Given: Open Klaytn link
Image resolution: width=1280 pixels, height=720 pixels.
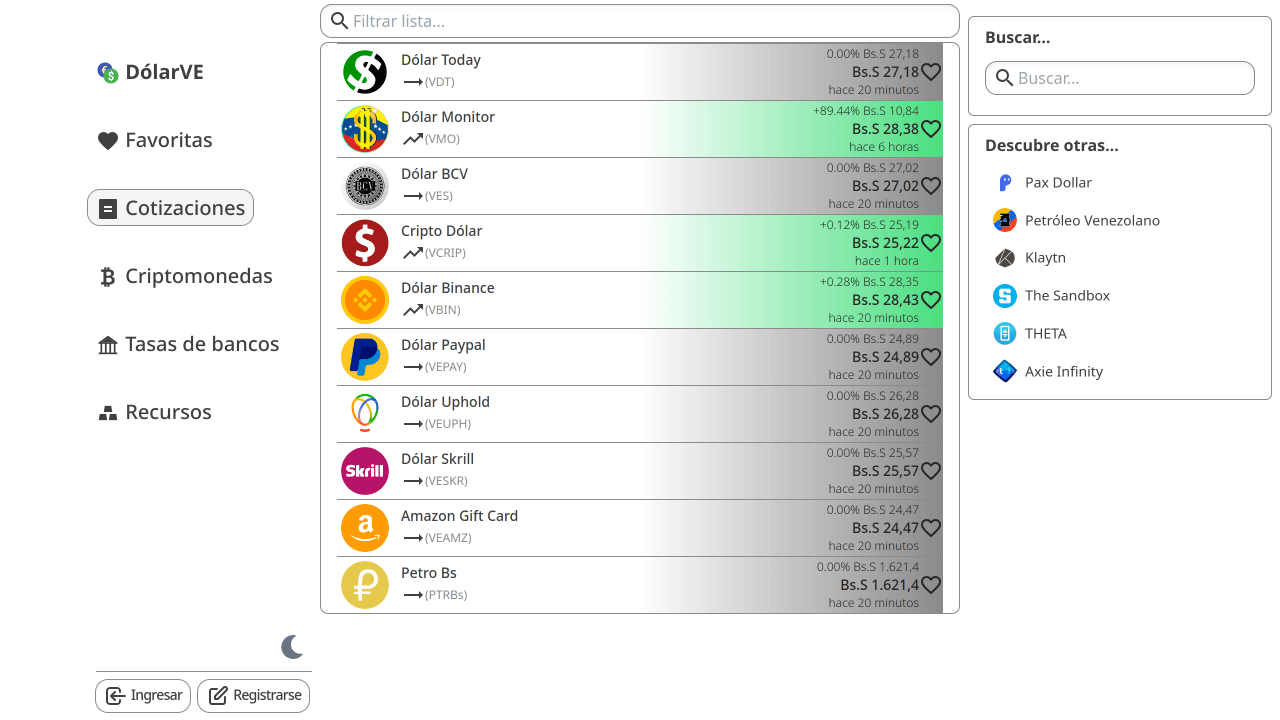Looking at the screenshot, I should 1045,258.
